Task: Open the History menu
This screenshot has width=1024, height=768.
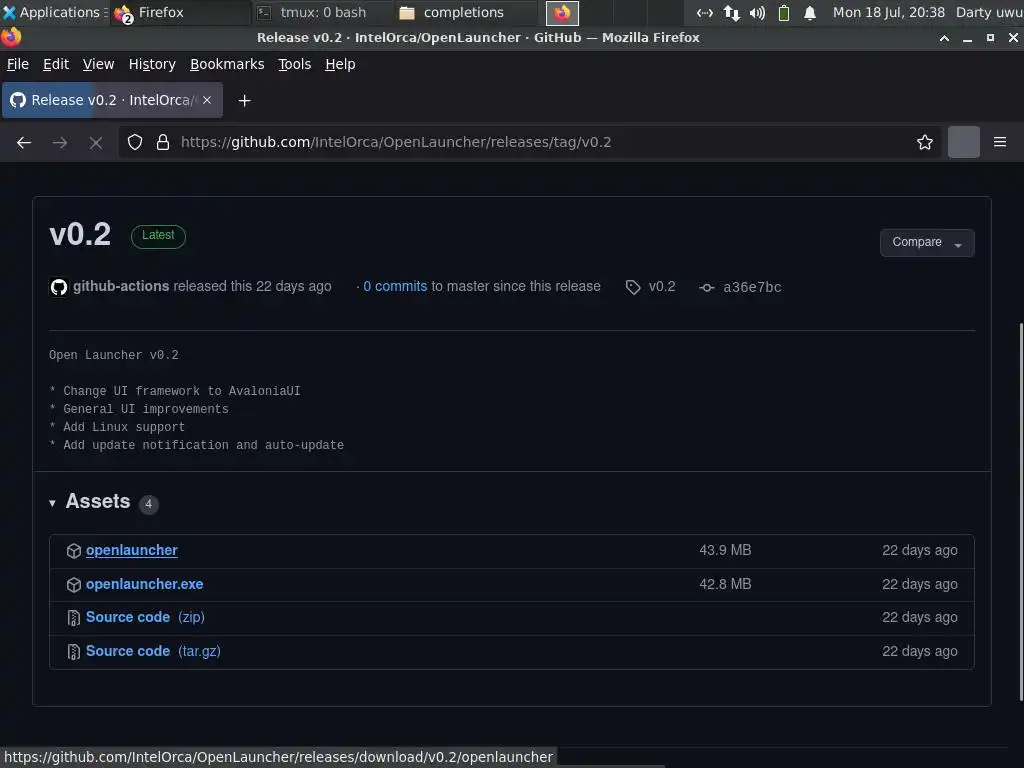Action: pos(152,64)
